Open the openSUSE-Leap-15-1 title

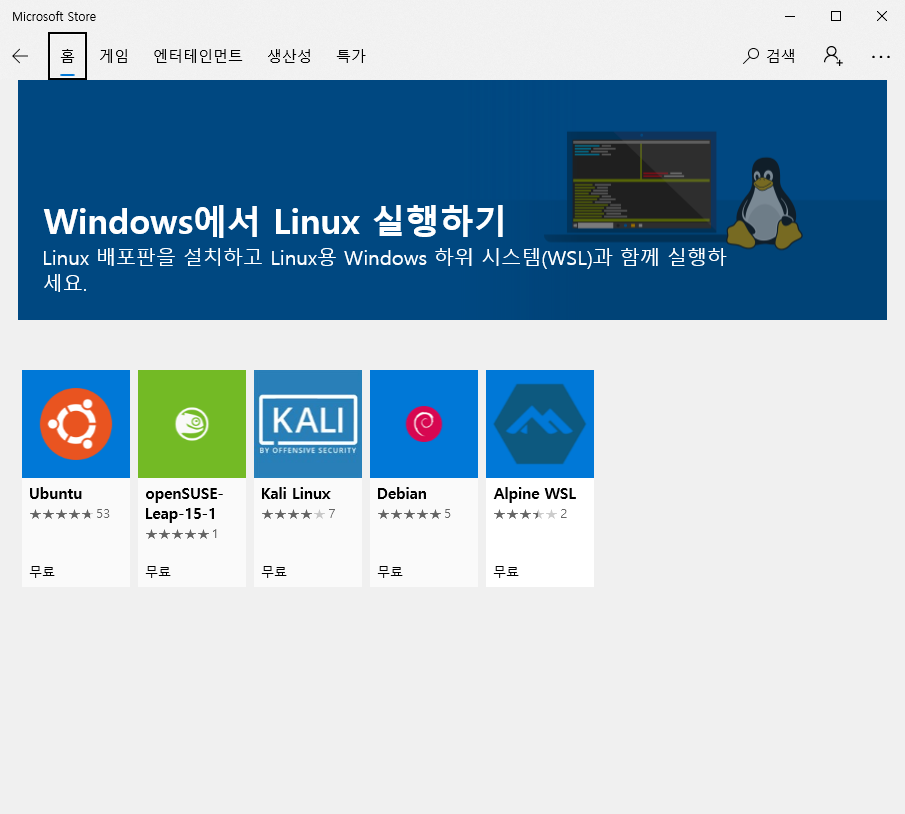coord(184,503)
